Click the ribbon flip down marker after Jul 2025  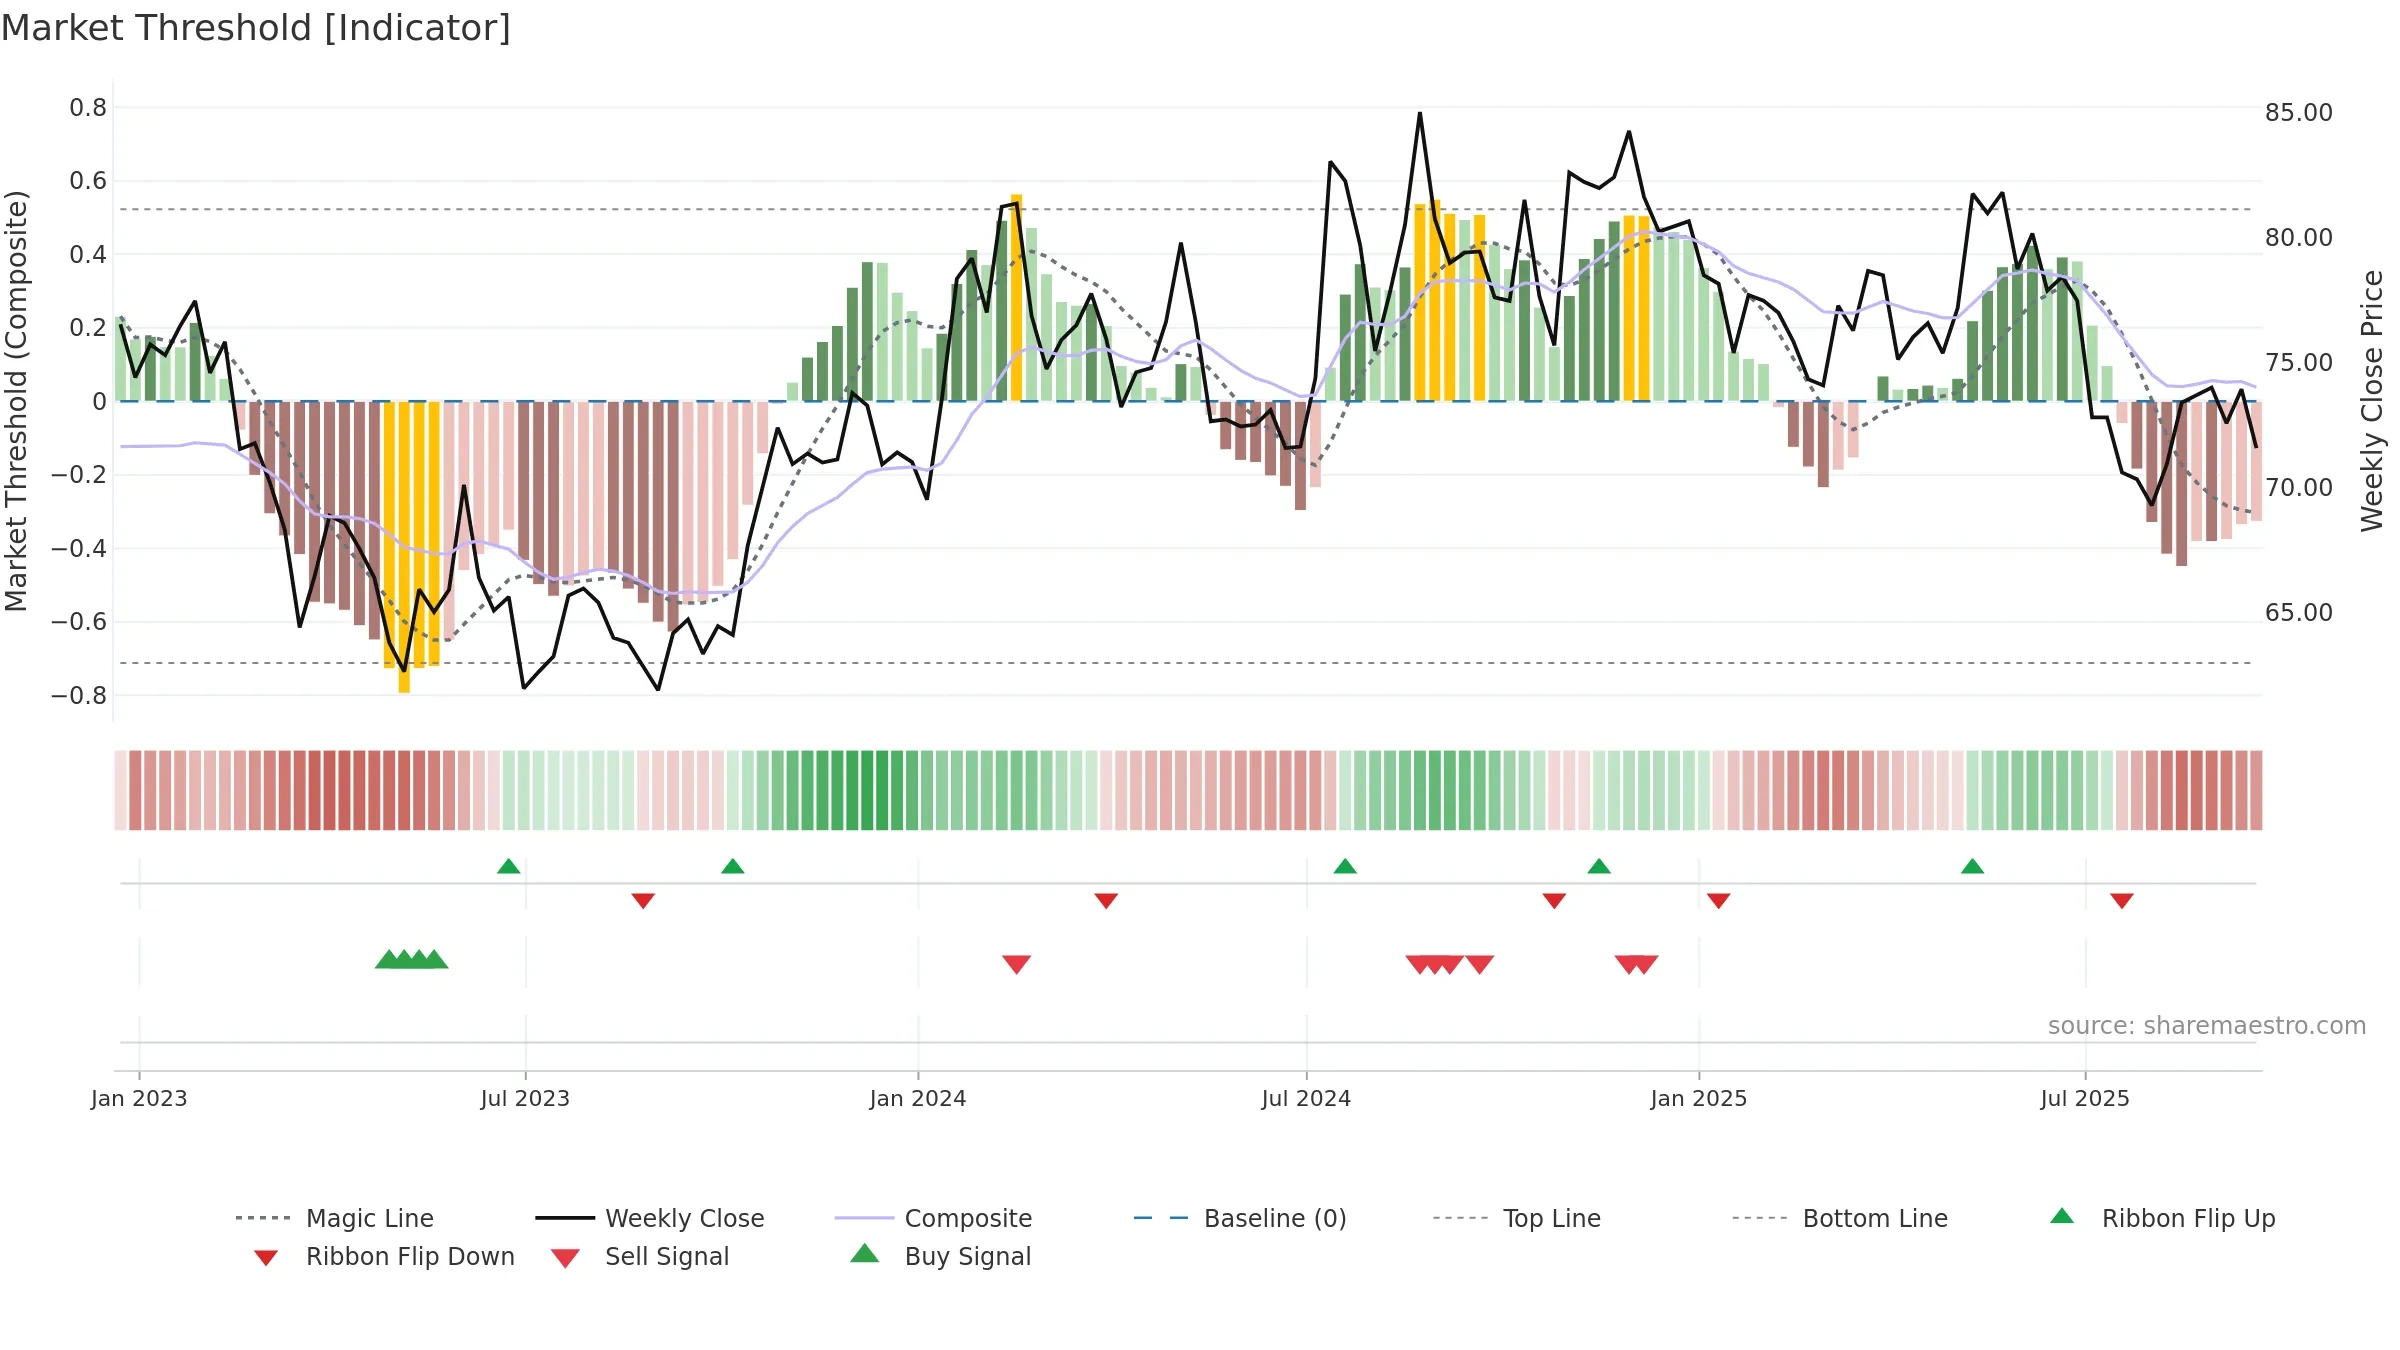coord(2122,901)
